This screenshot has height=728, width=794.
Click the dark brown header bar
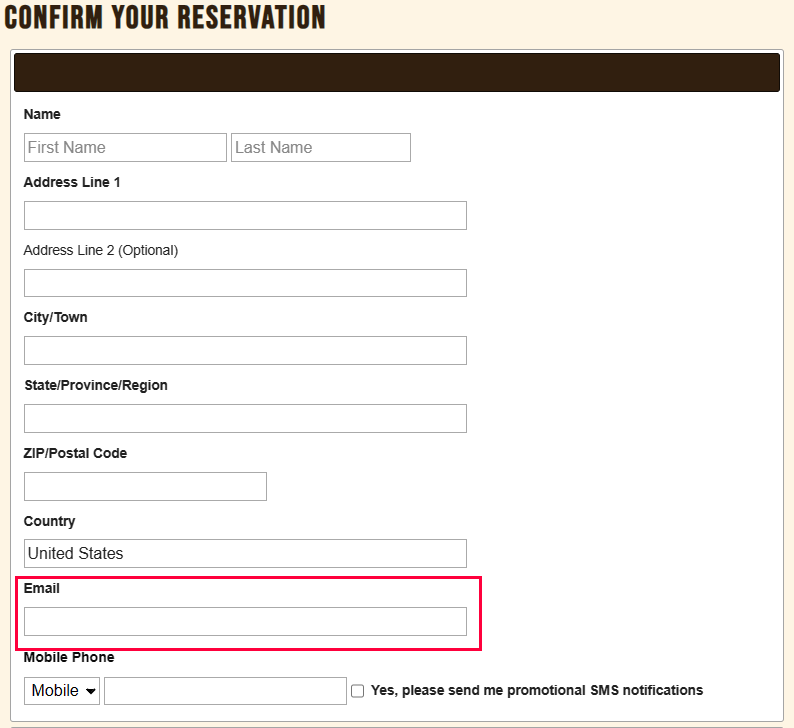pos(397,73)
